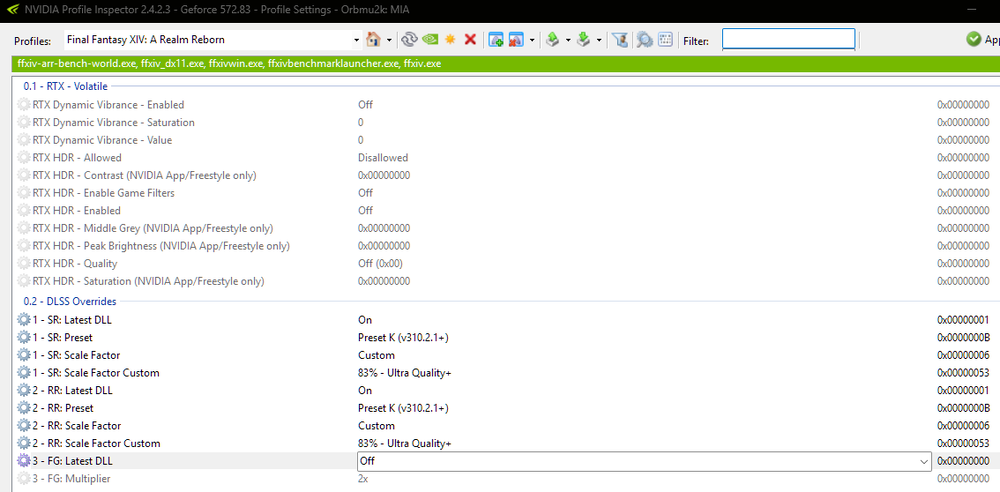
Task: Click 83% Ultra Quality+ value of SR: Scale Factor Custom
Action: click(x=404, y=373)
